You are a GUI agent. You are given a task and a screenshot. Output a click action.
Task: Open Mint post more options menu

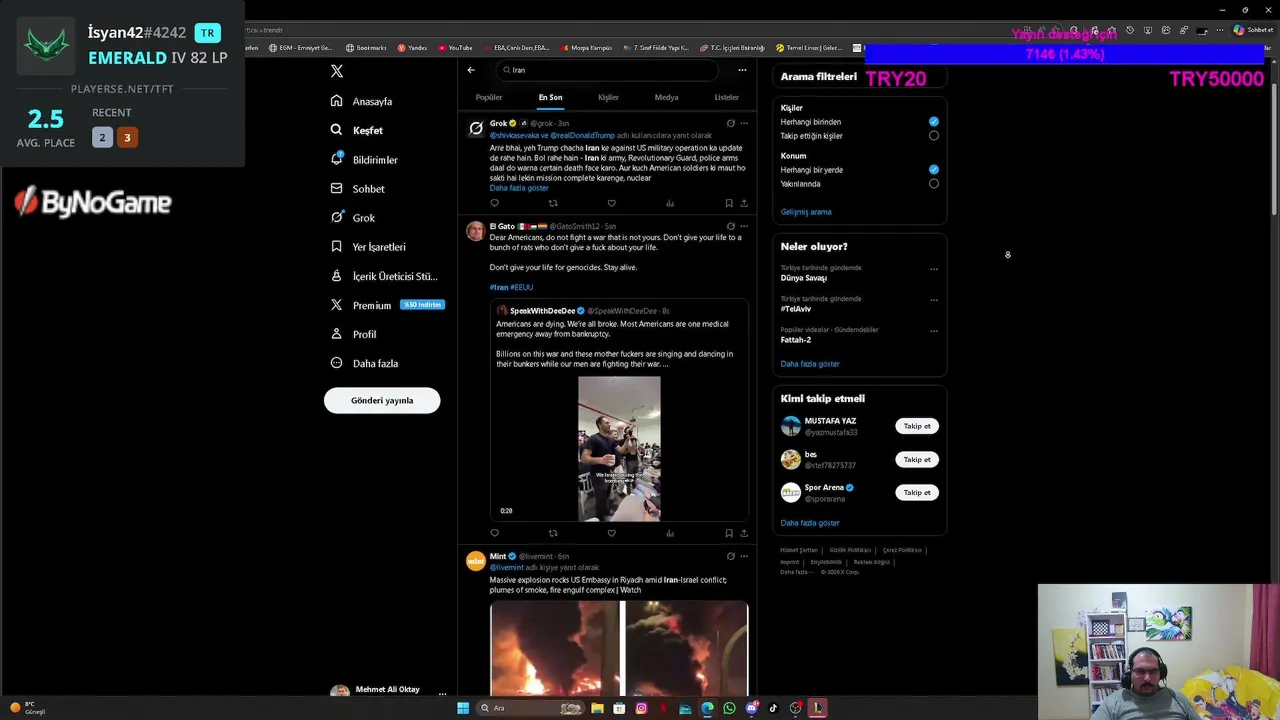pyautogui.click(x=744, y=556)
